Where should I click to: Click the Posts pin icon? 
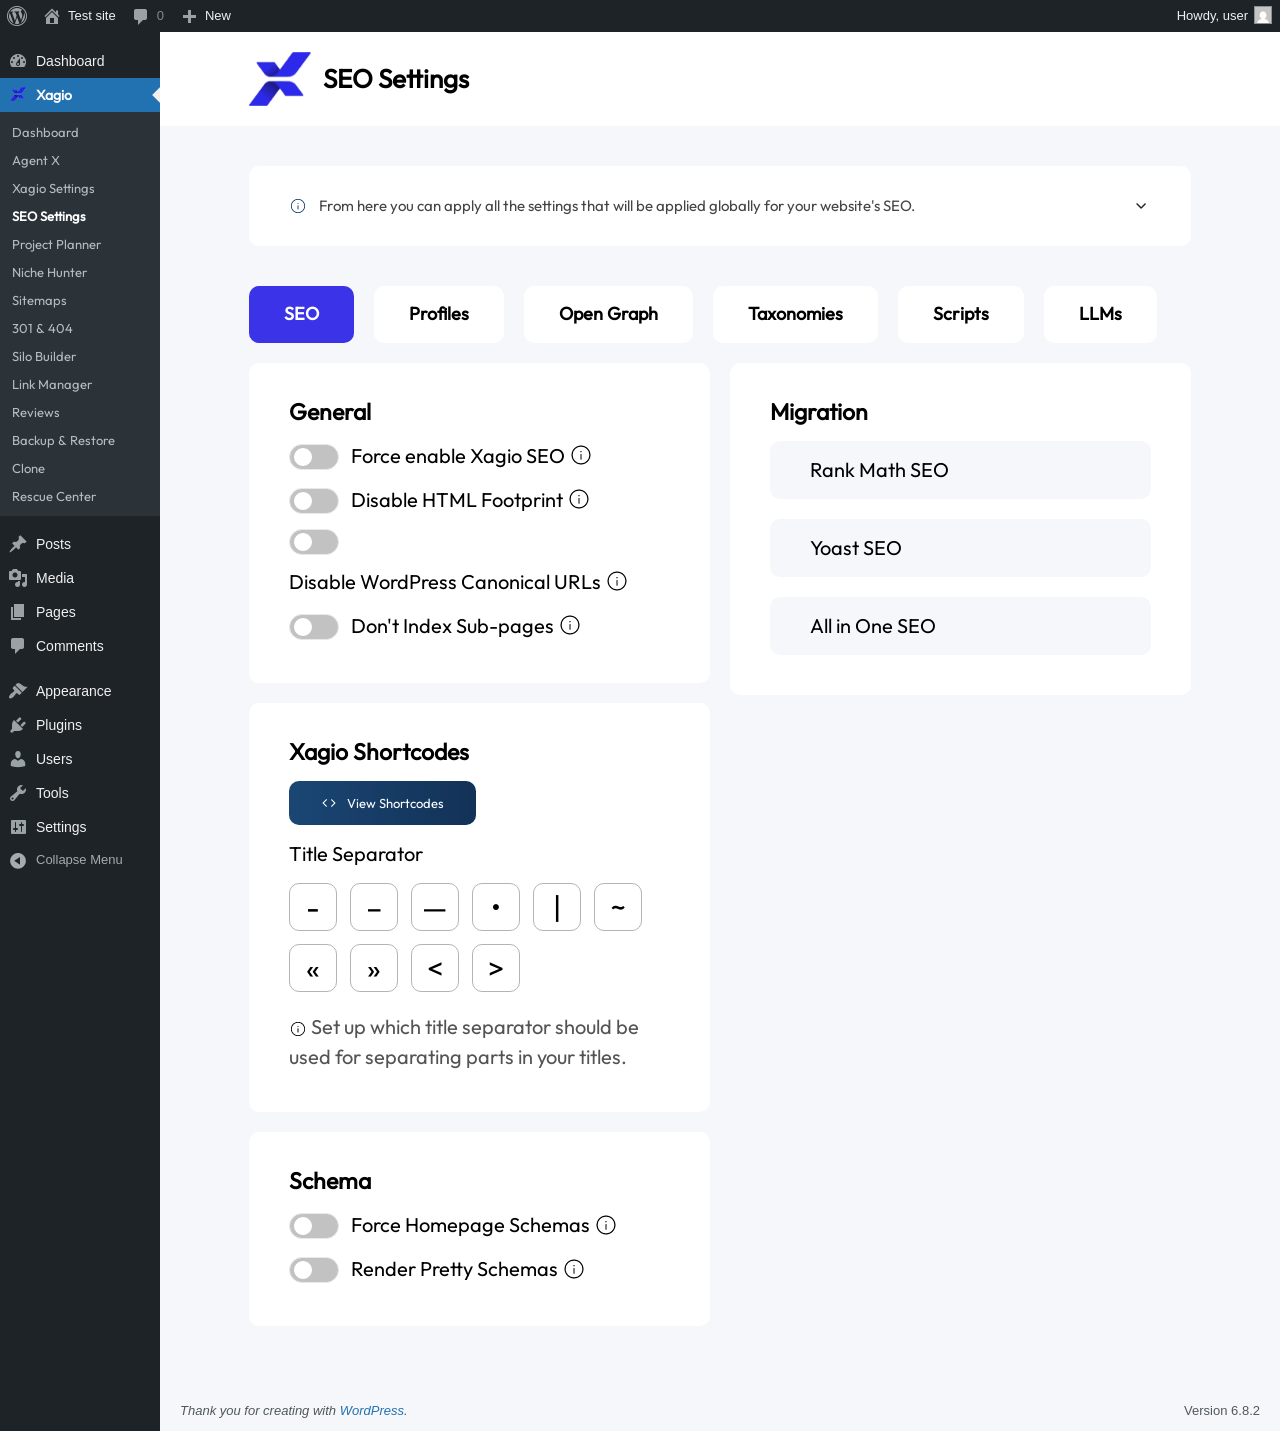tap(18, 544)
